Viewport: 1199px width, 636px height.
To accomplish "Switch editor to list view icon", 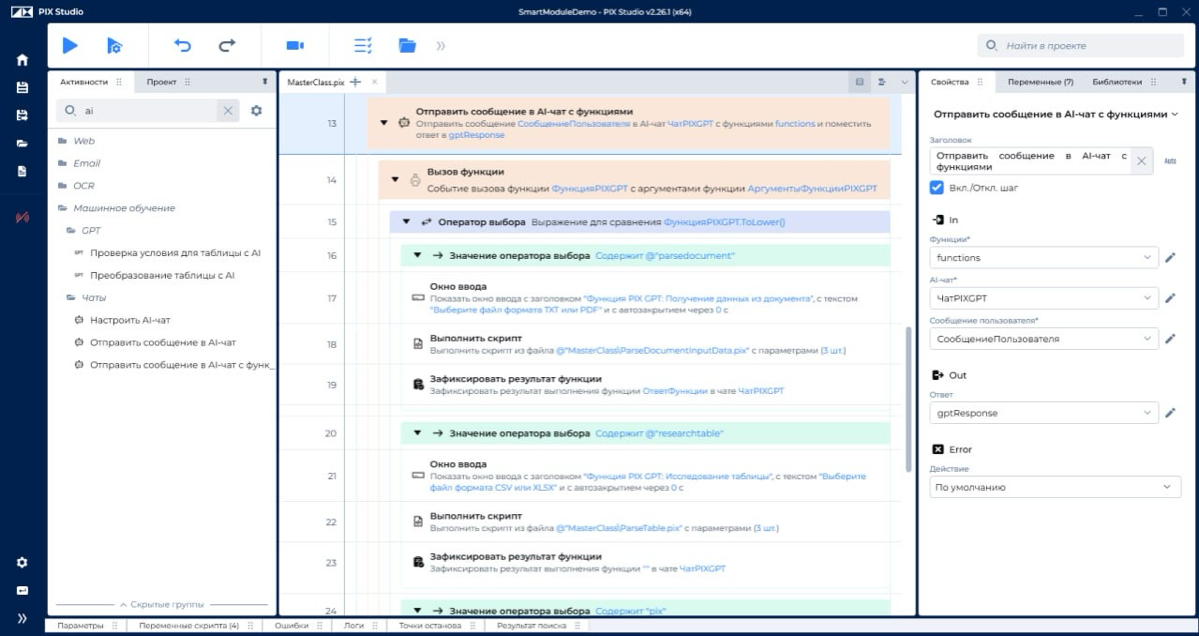I will point(859,82).
